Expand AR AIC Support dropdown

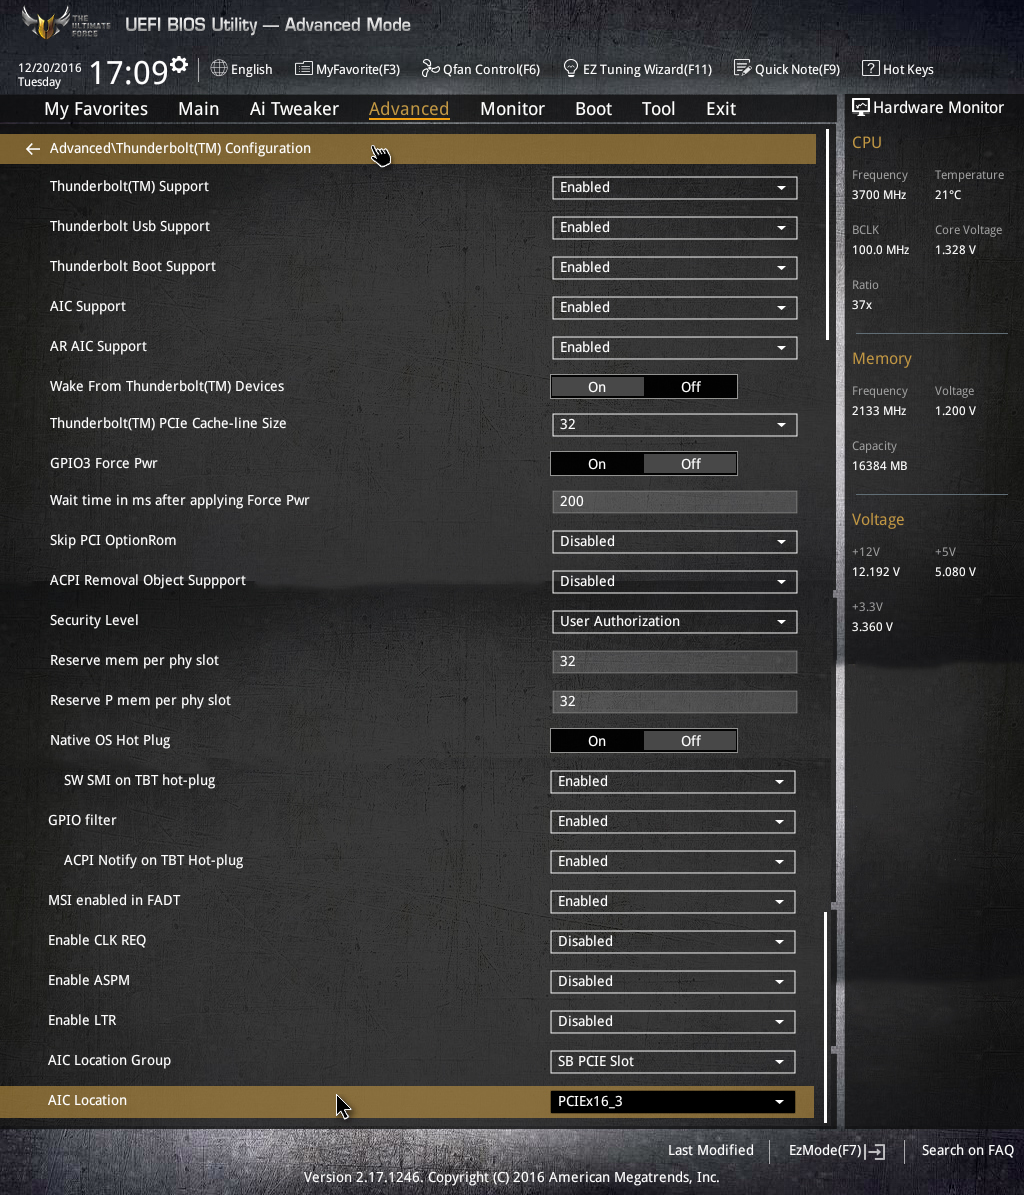[x=674, y=348]
